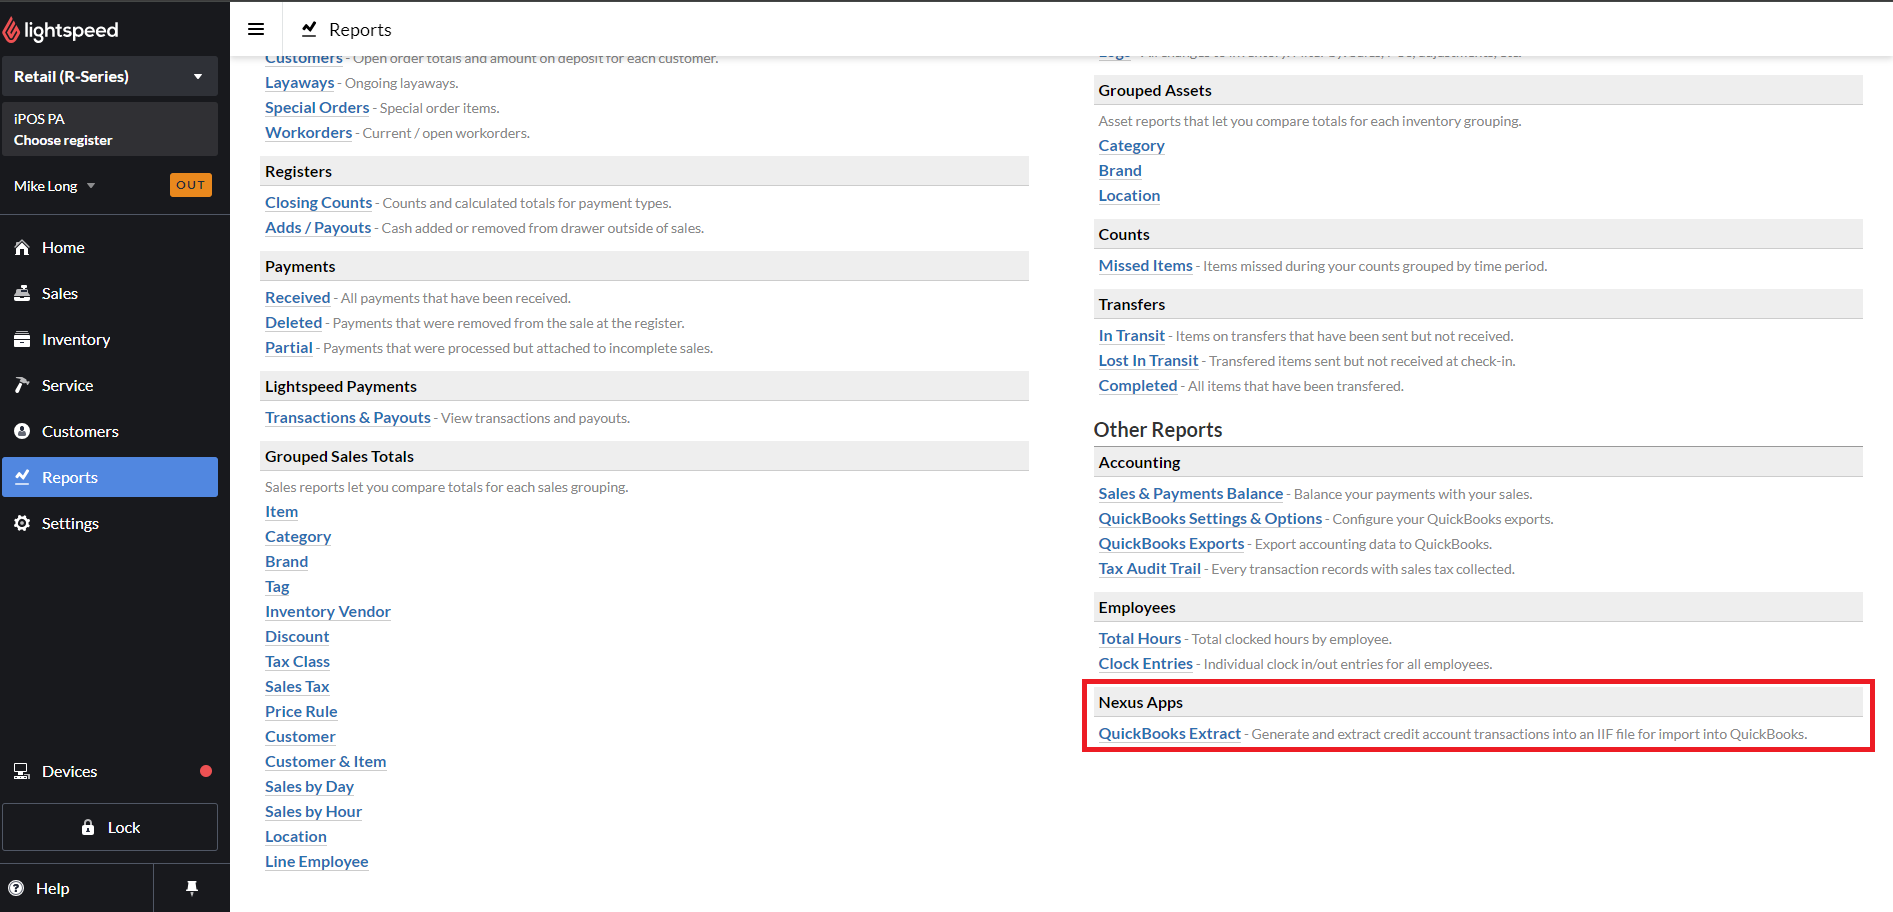Pin the sidebar with the pin icon

pos(192,888)
